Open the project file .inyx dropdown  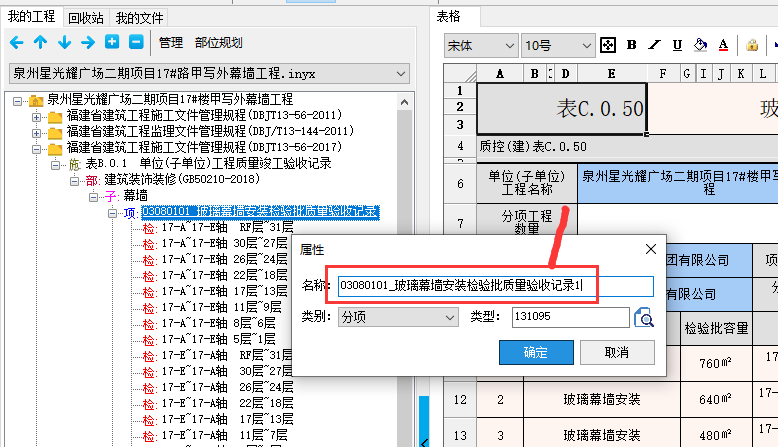[400, 74]
